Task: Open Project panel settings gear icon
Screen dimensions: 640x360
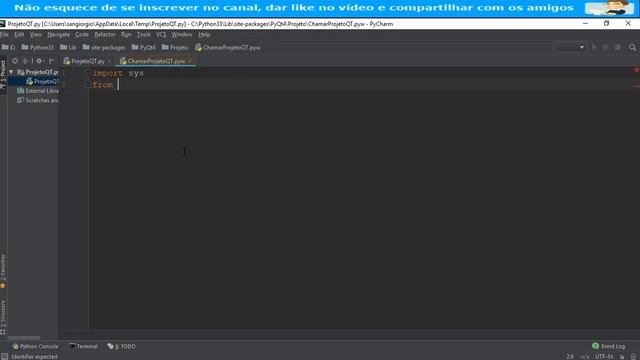Action: (40, 61)
